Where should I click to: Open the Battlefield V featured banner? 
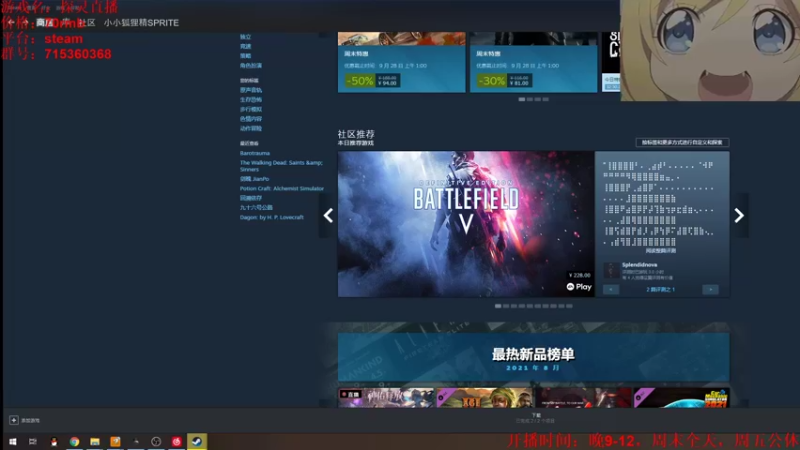coord(466,223)
